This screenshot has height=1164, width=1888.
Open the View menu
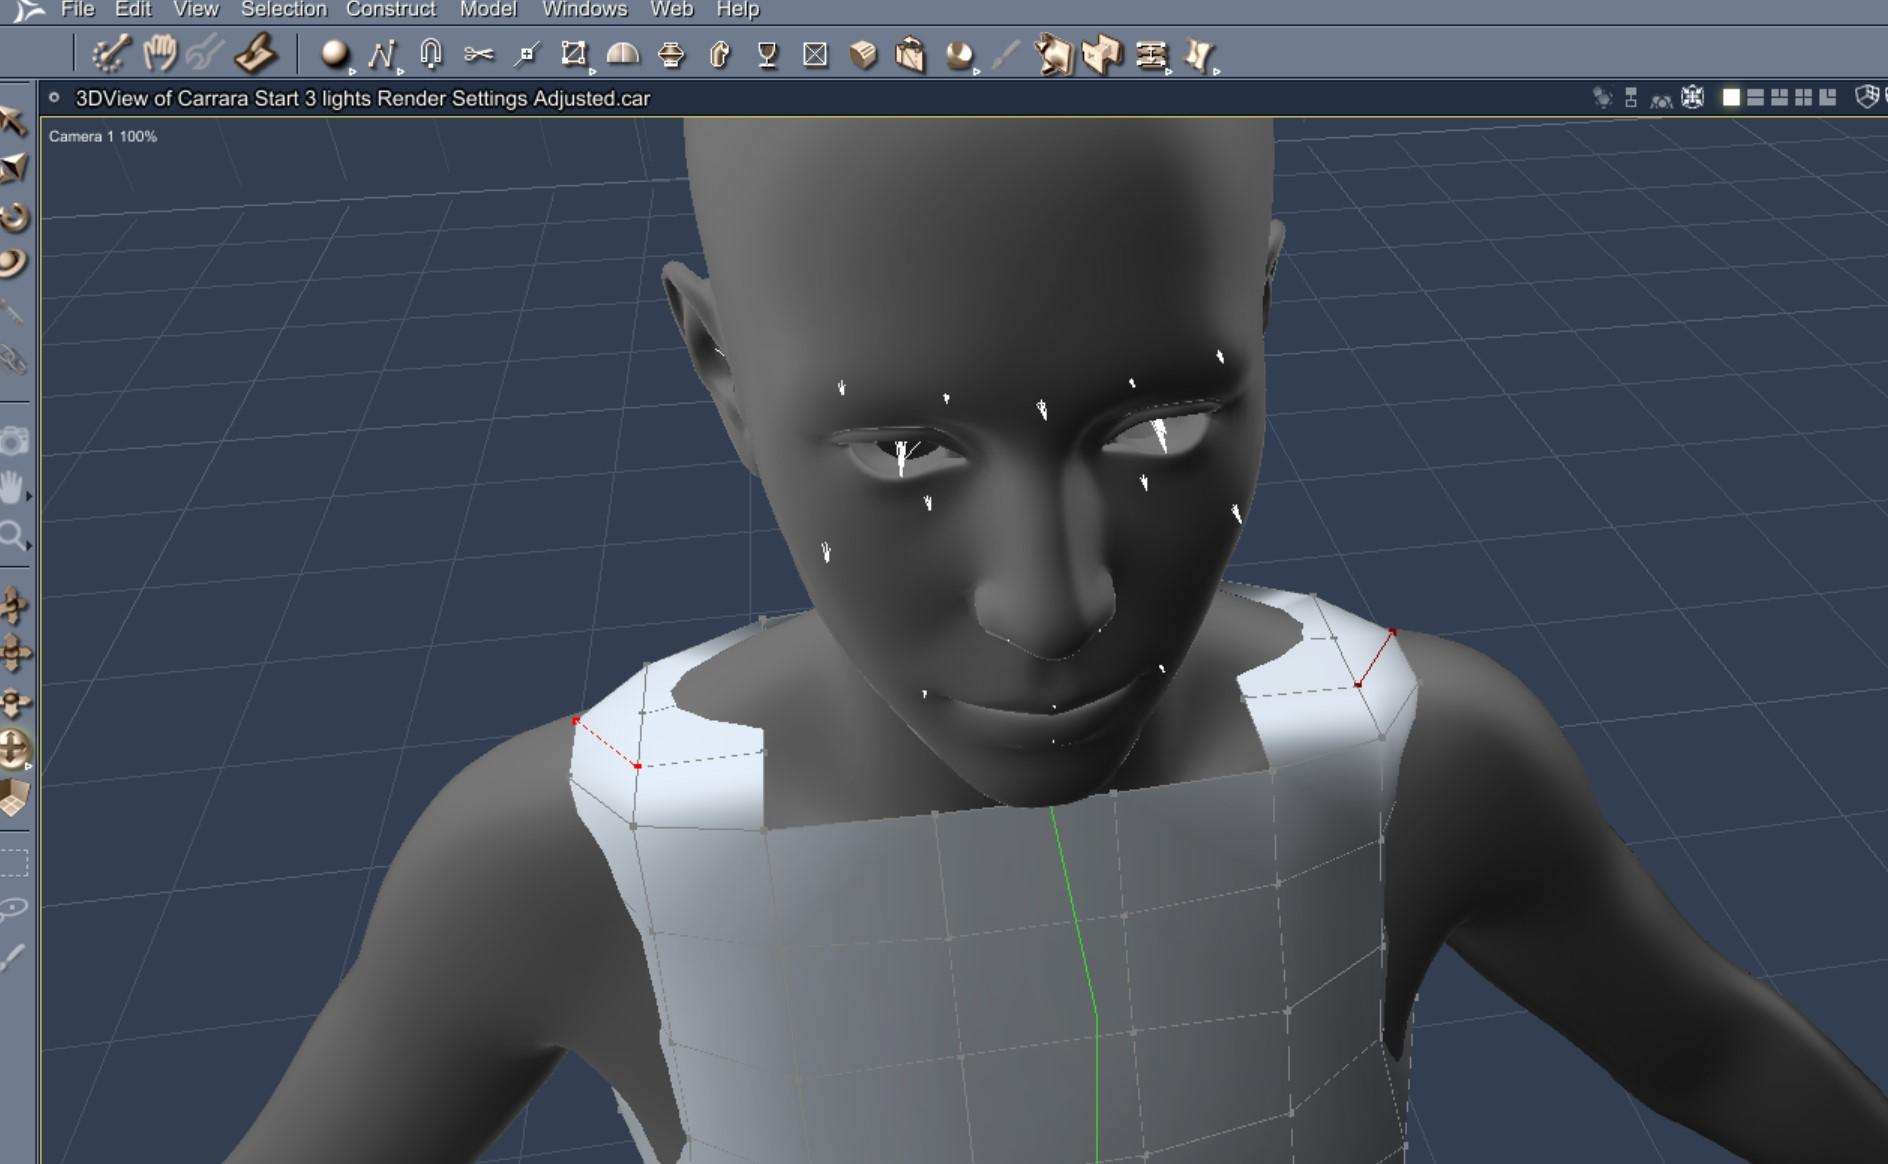[x=195, y=9]
